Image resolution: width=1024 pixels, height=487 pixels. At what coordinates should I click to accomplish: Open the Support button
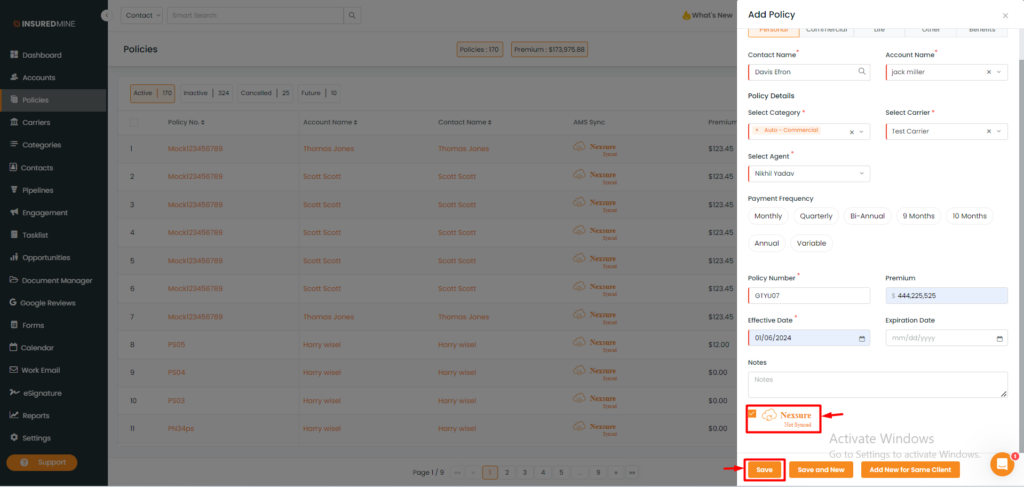tap(42, 462)
